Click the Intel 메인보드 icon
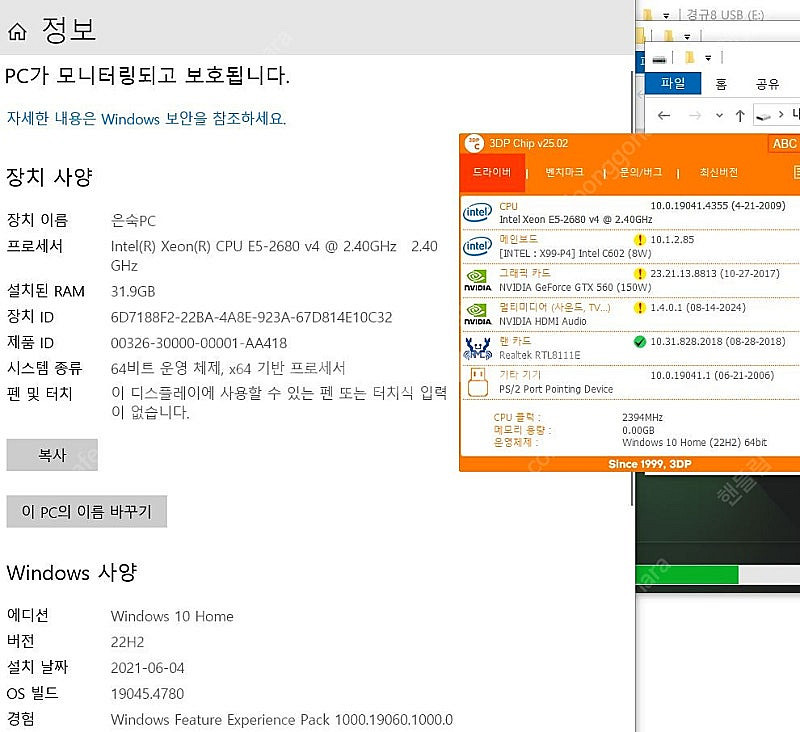Image resolution: width=800 pixels, height=732 pixels. coord(478,246)
